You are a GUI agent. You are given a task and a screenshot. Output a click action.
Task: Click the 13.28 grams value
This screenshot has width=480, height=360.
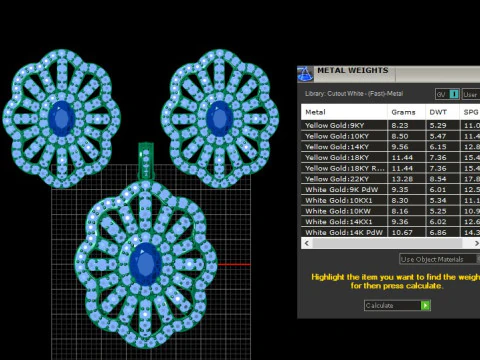402,179
